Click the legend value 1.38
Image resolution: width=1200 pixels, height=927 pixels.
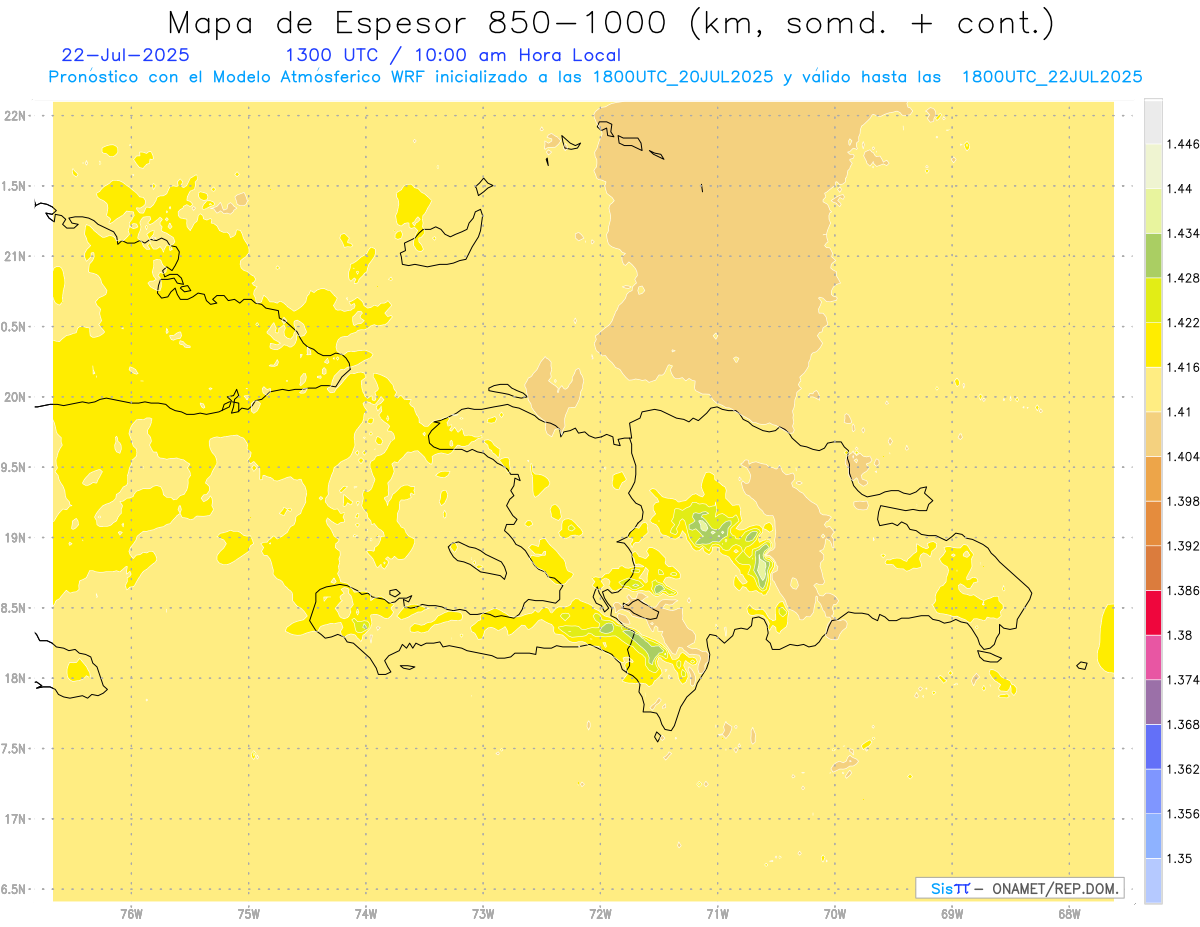[x=1178, y=635]
